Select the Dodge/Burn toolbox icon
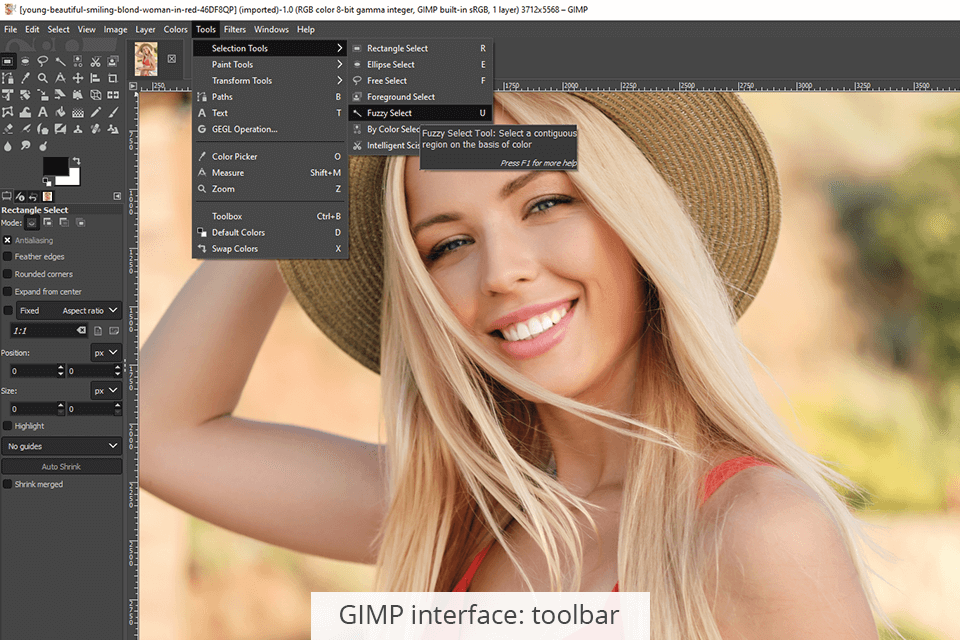 pyautogui.click(x=42, y=146)
